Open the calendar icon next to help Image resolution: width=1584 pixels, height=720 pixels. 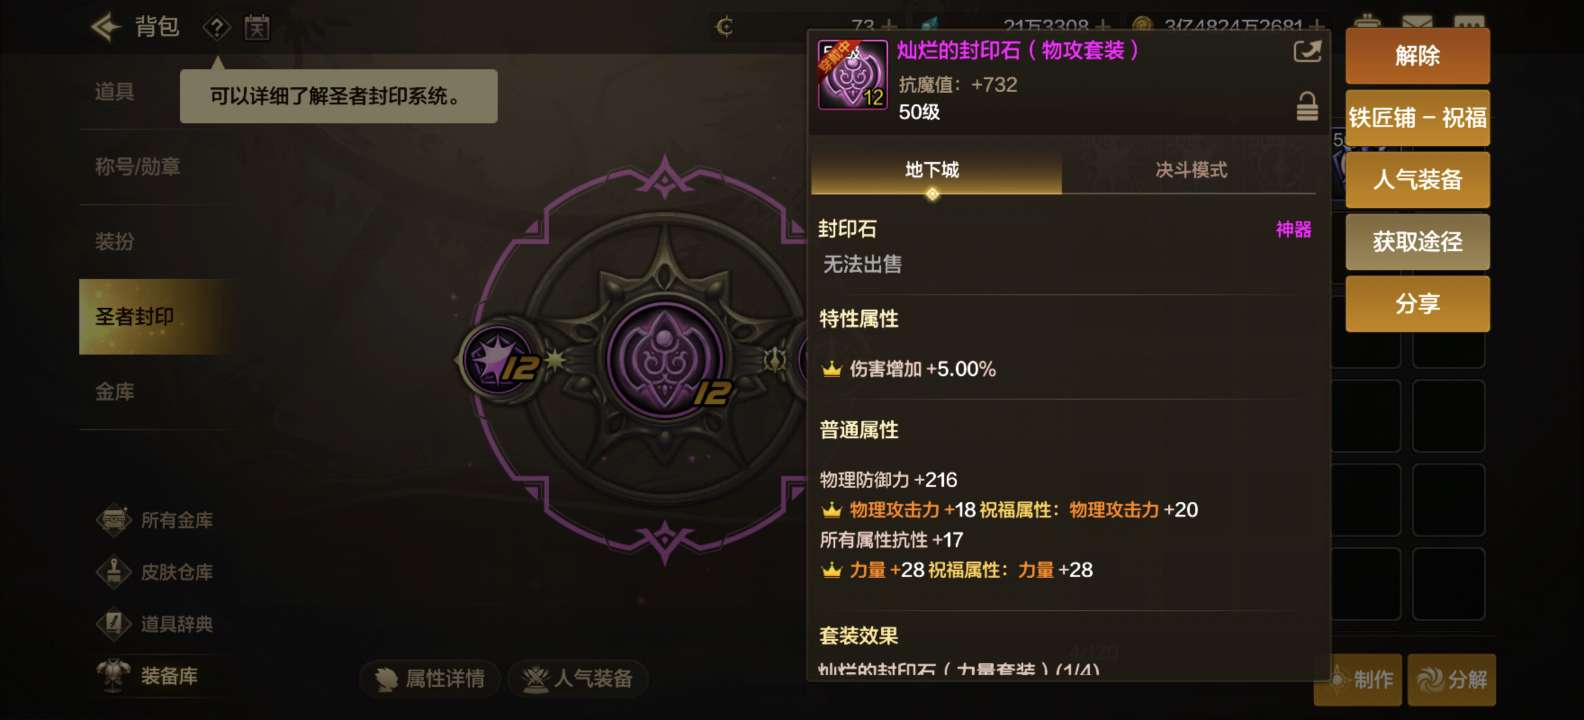tap(257, 28)
